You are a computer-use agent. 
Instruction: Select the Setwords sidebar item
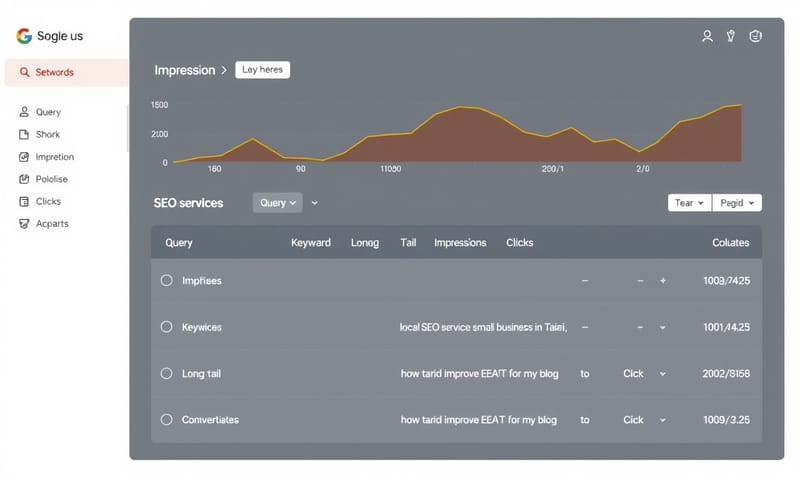(66, 72)
